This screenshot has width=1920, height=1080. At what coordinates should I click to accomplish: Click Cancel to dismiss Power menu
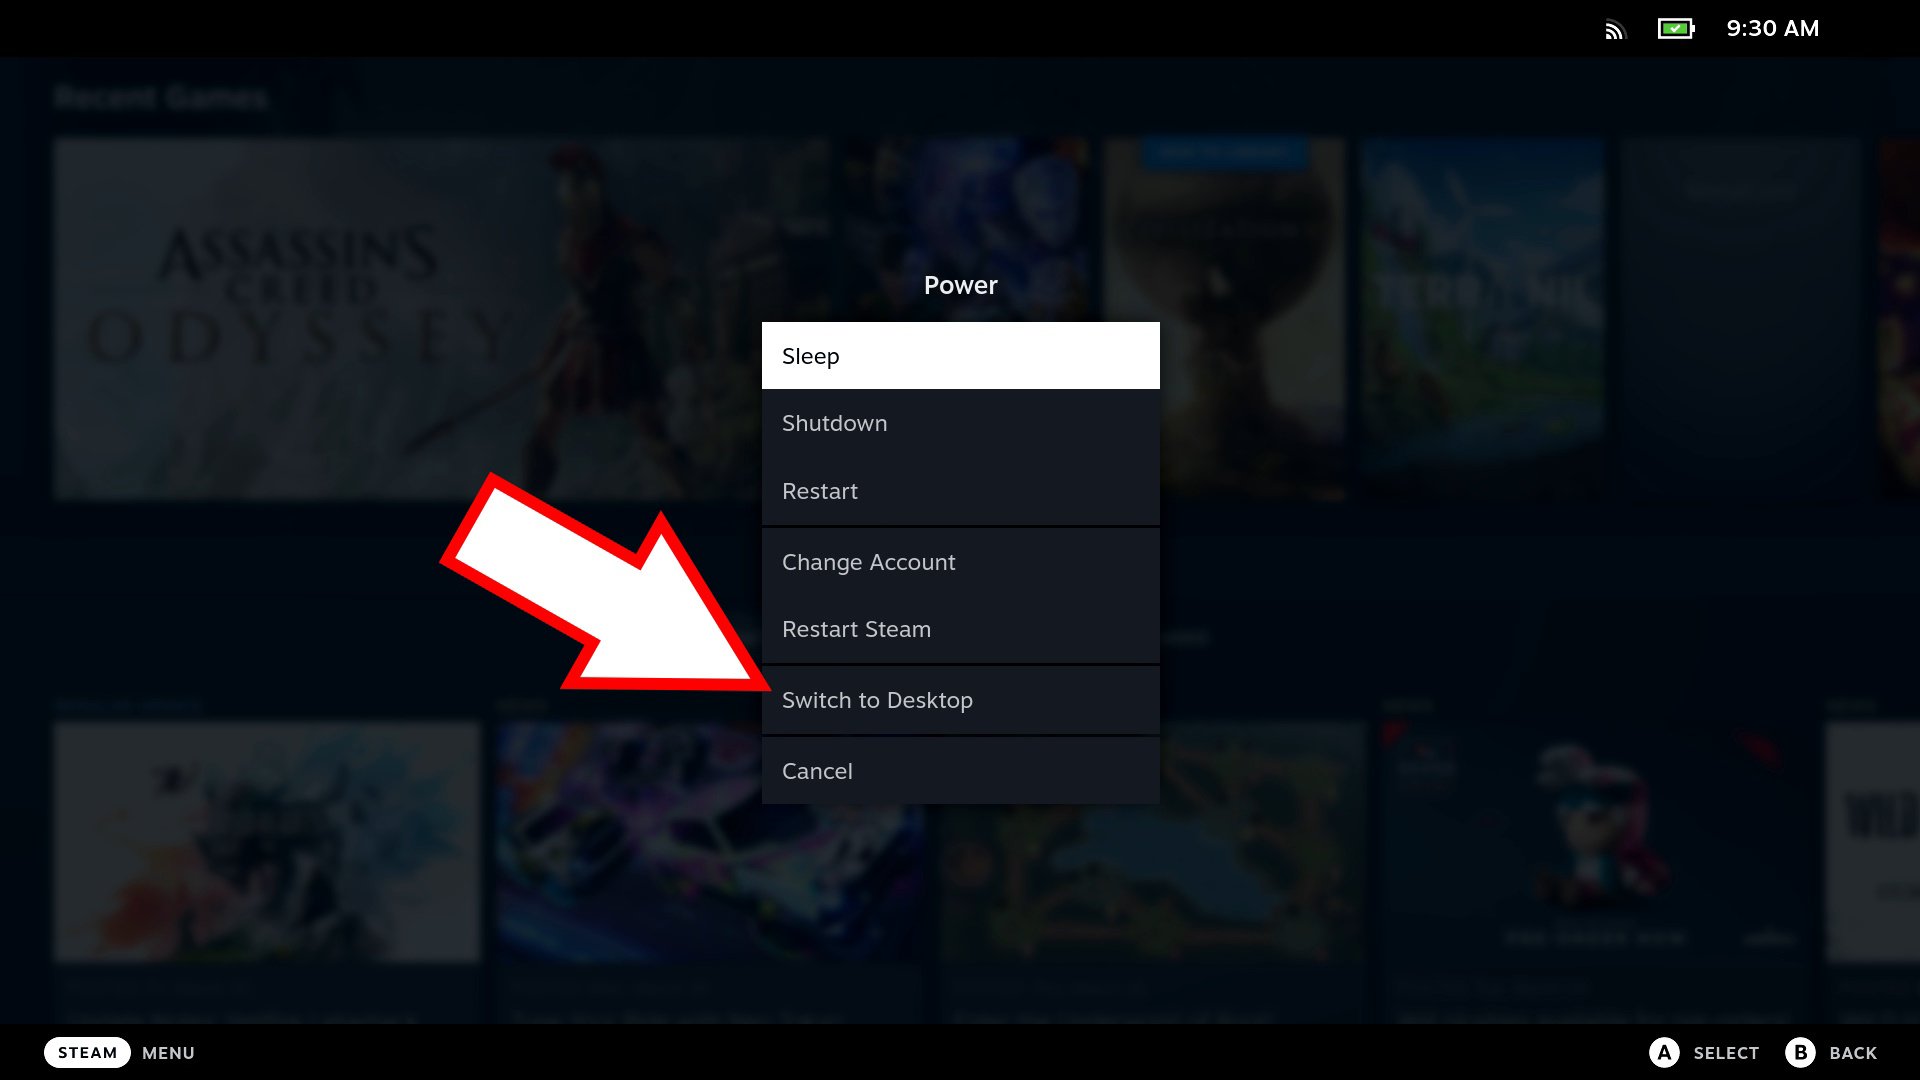click(960, 770)
